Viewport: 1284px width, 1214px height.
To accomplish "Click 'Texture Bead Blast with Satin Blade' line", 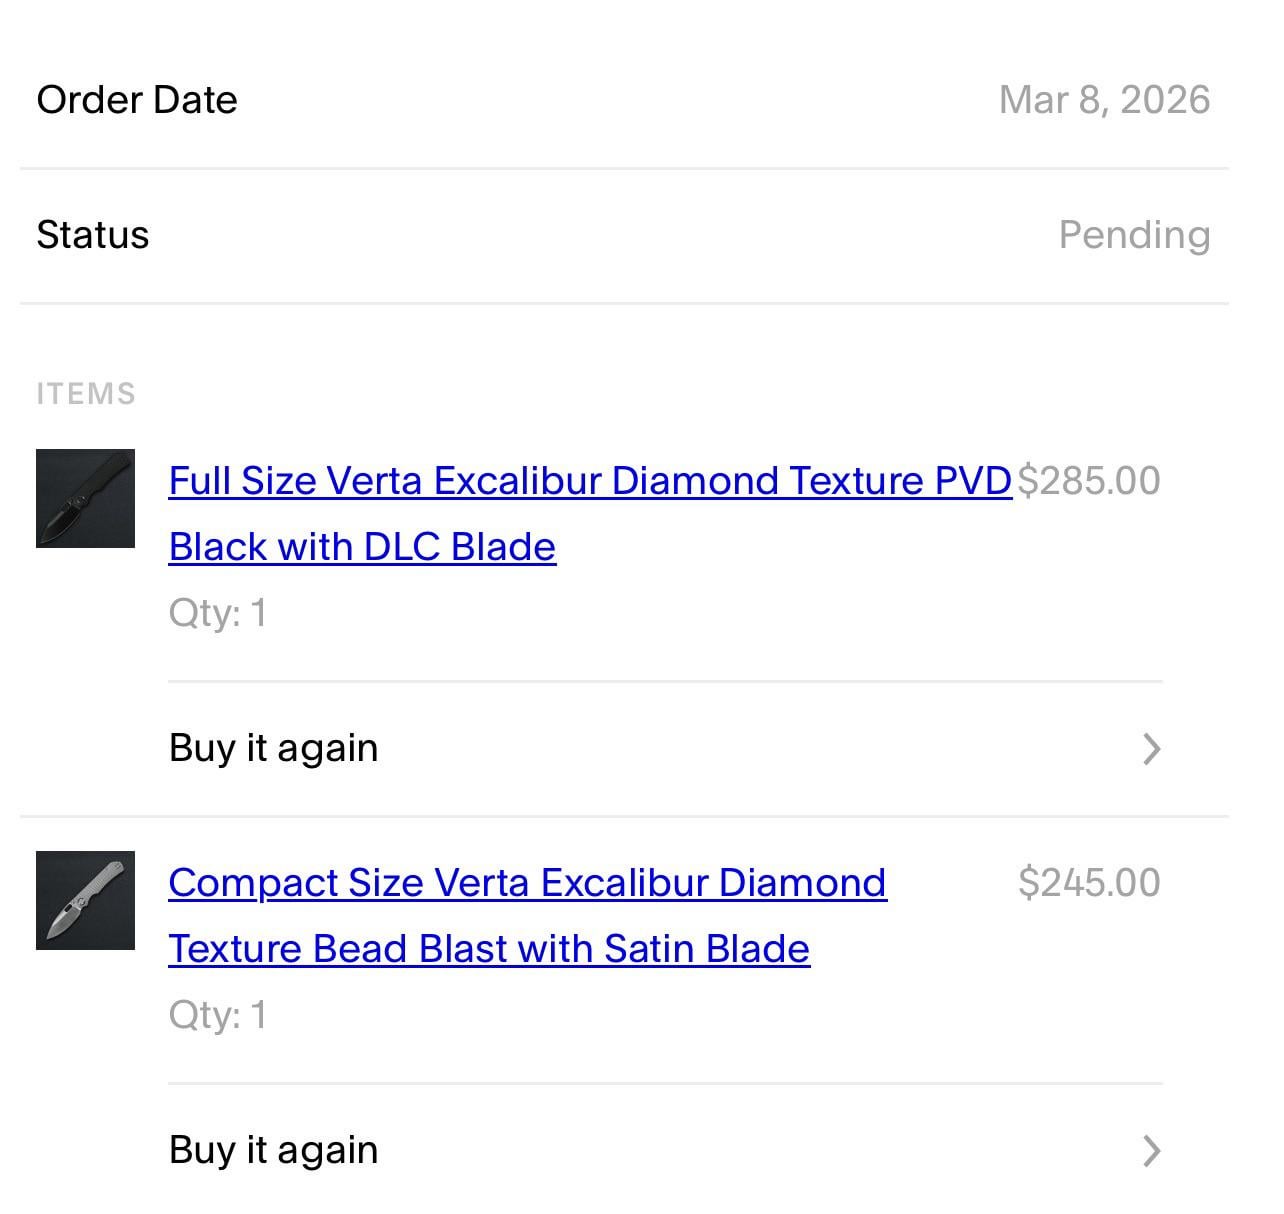I will (489, 949).
